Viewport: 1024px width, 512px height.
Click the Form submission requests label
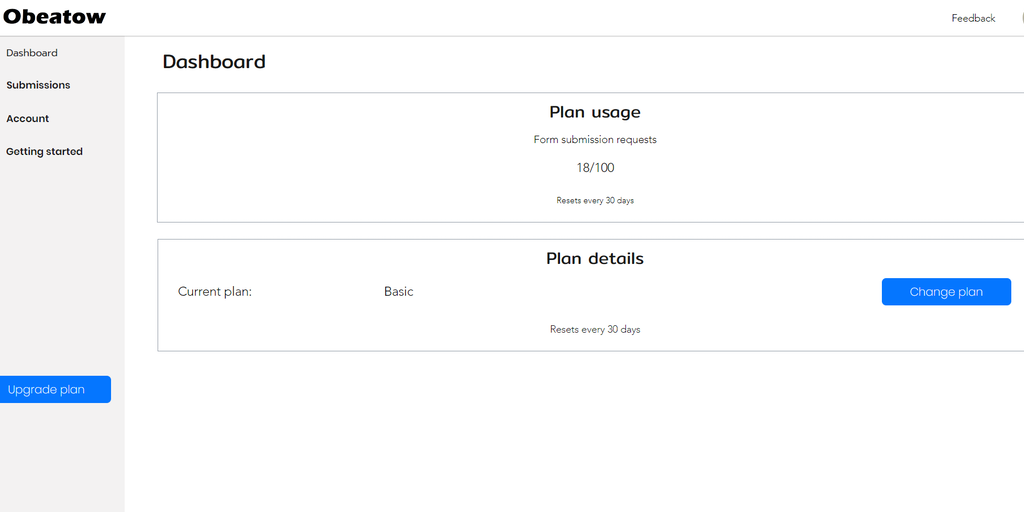[x=595, y=140]
